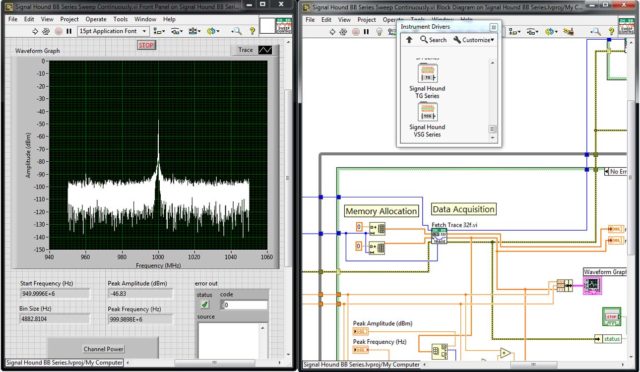Click the Bin Size (Hz) value field
Viewport: 640px width, 372px height.
click(54, 319)
